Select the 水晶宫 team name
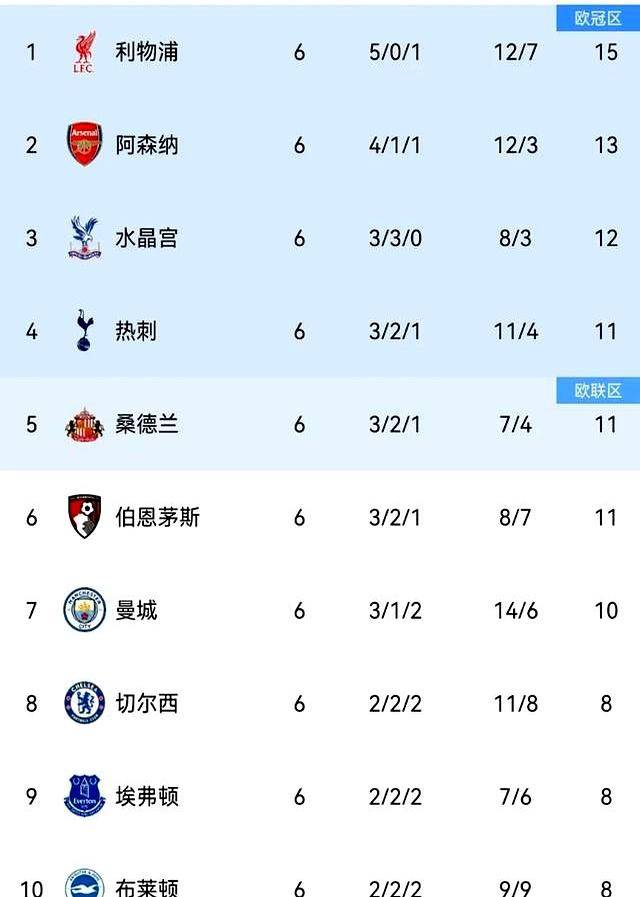This screenshot has width=640, height=897. click(x=147, y=238)
